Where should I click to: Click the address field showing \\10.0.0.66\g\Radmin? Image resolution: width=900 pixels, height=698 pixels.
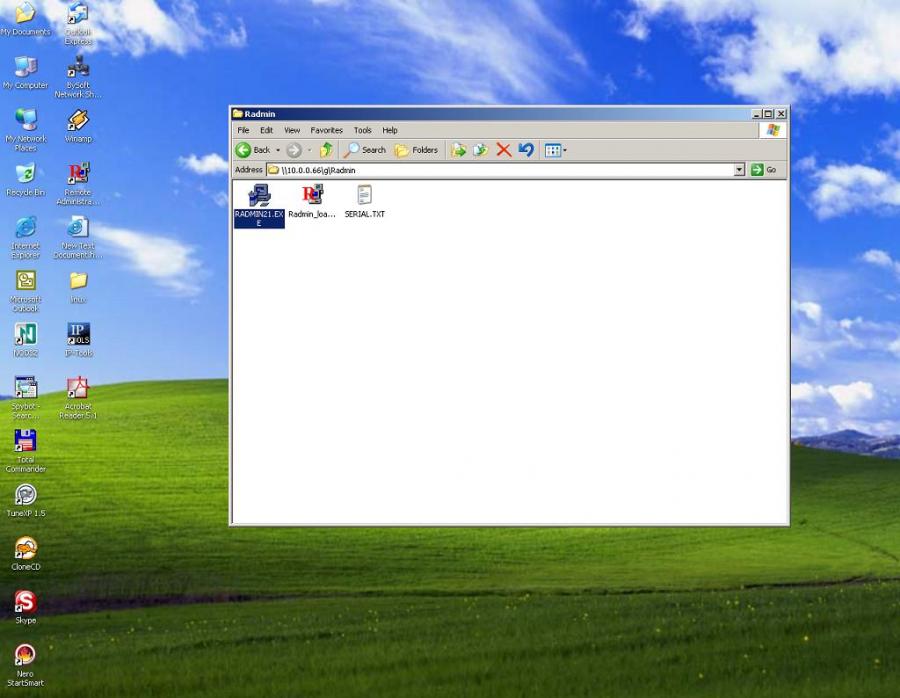click(499, 170)
